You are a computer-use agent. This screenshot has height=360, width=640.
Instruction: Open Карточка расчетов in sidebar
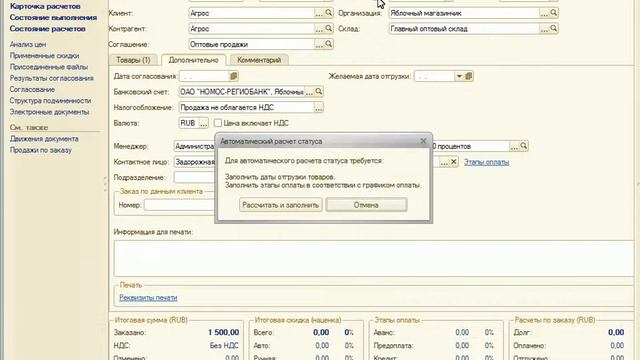(45, 6)
